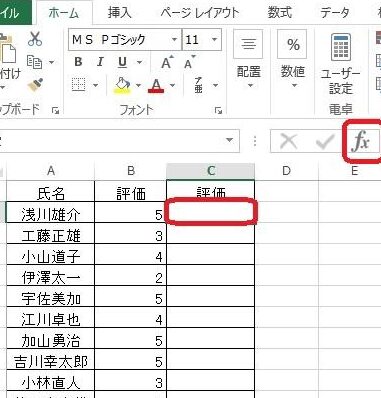
Task: Select cell 宇佐美加
Action: tap(51, 296)
